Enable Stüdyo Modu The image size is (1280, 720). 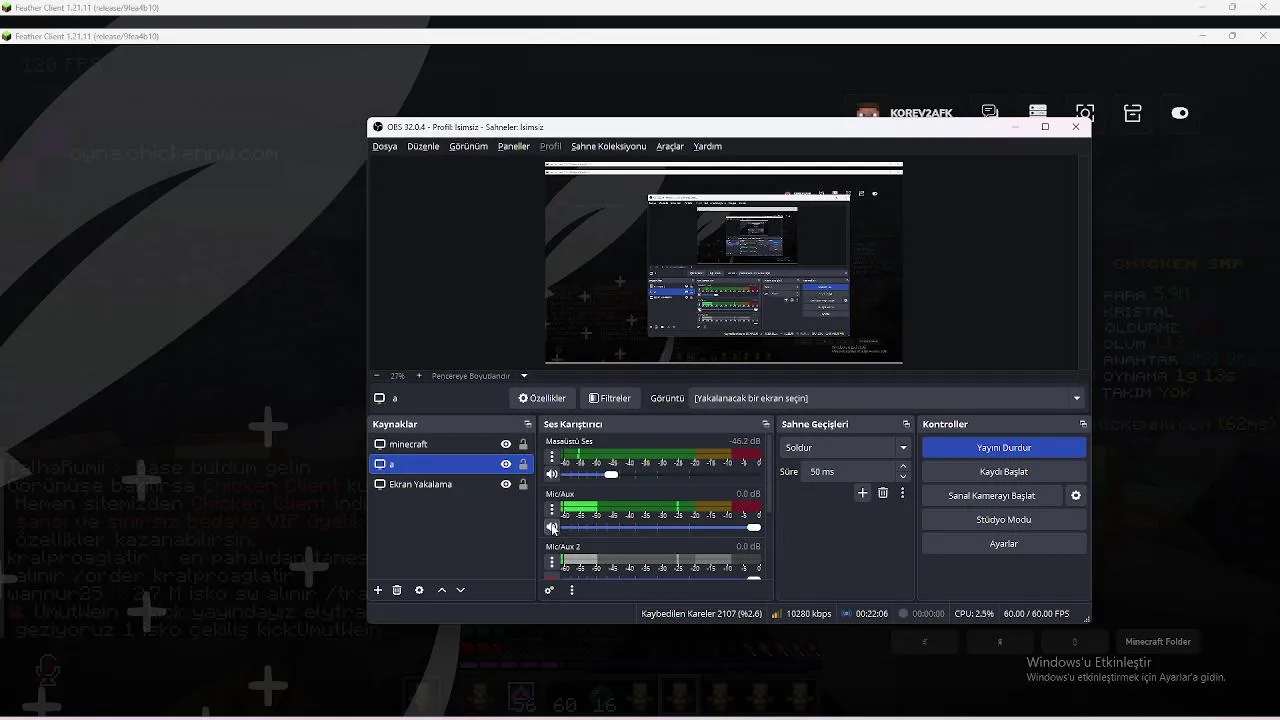coord(1004,519)
